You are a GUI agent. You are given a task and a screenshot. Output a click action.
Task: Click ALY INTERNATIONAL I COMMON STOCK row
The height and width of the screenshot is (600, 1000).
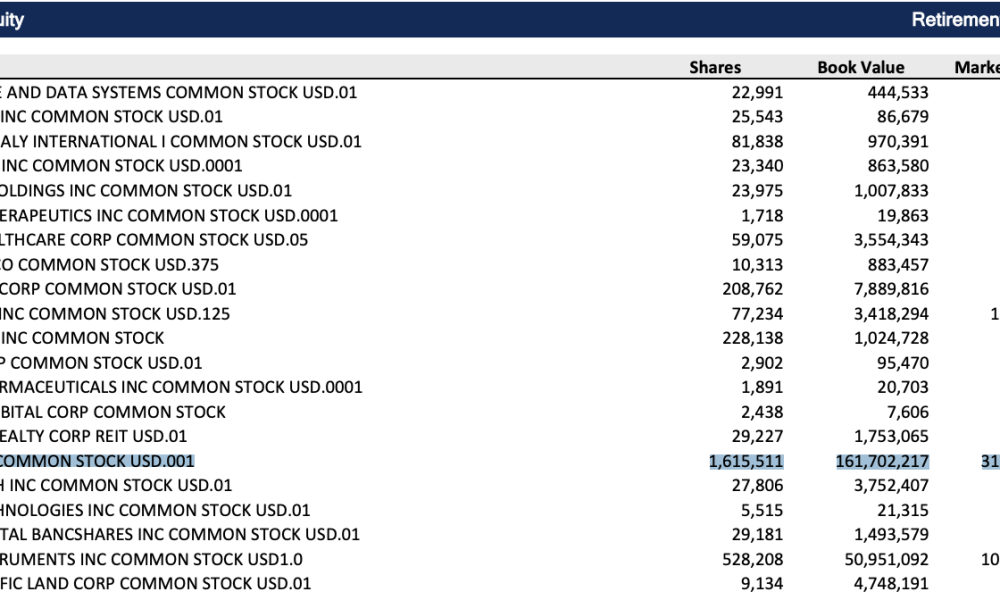pos(180,142)
